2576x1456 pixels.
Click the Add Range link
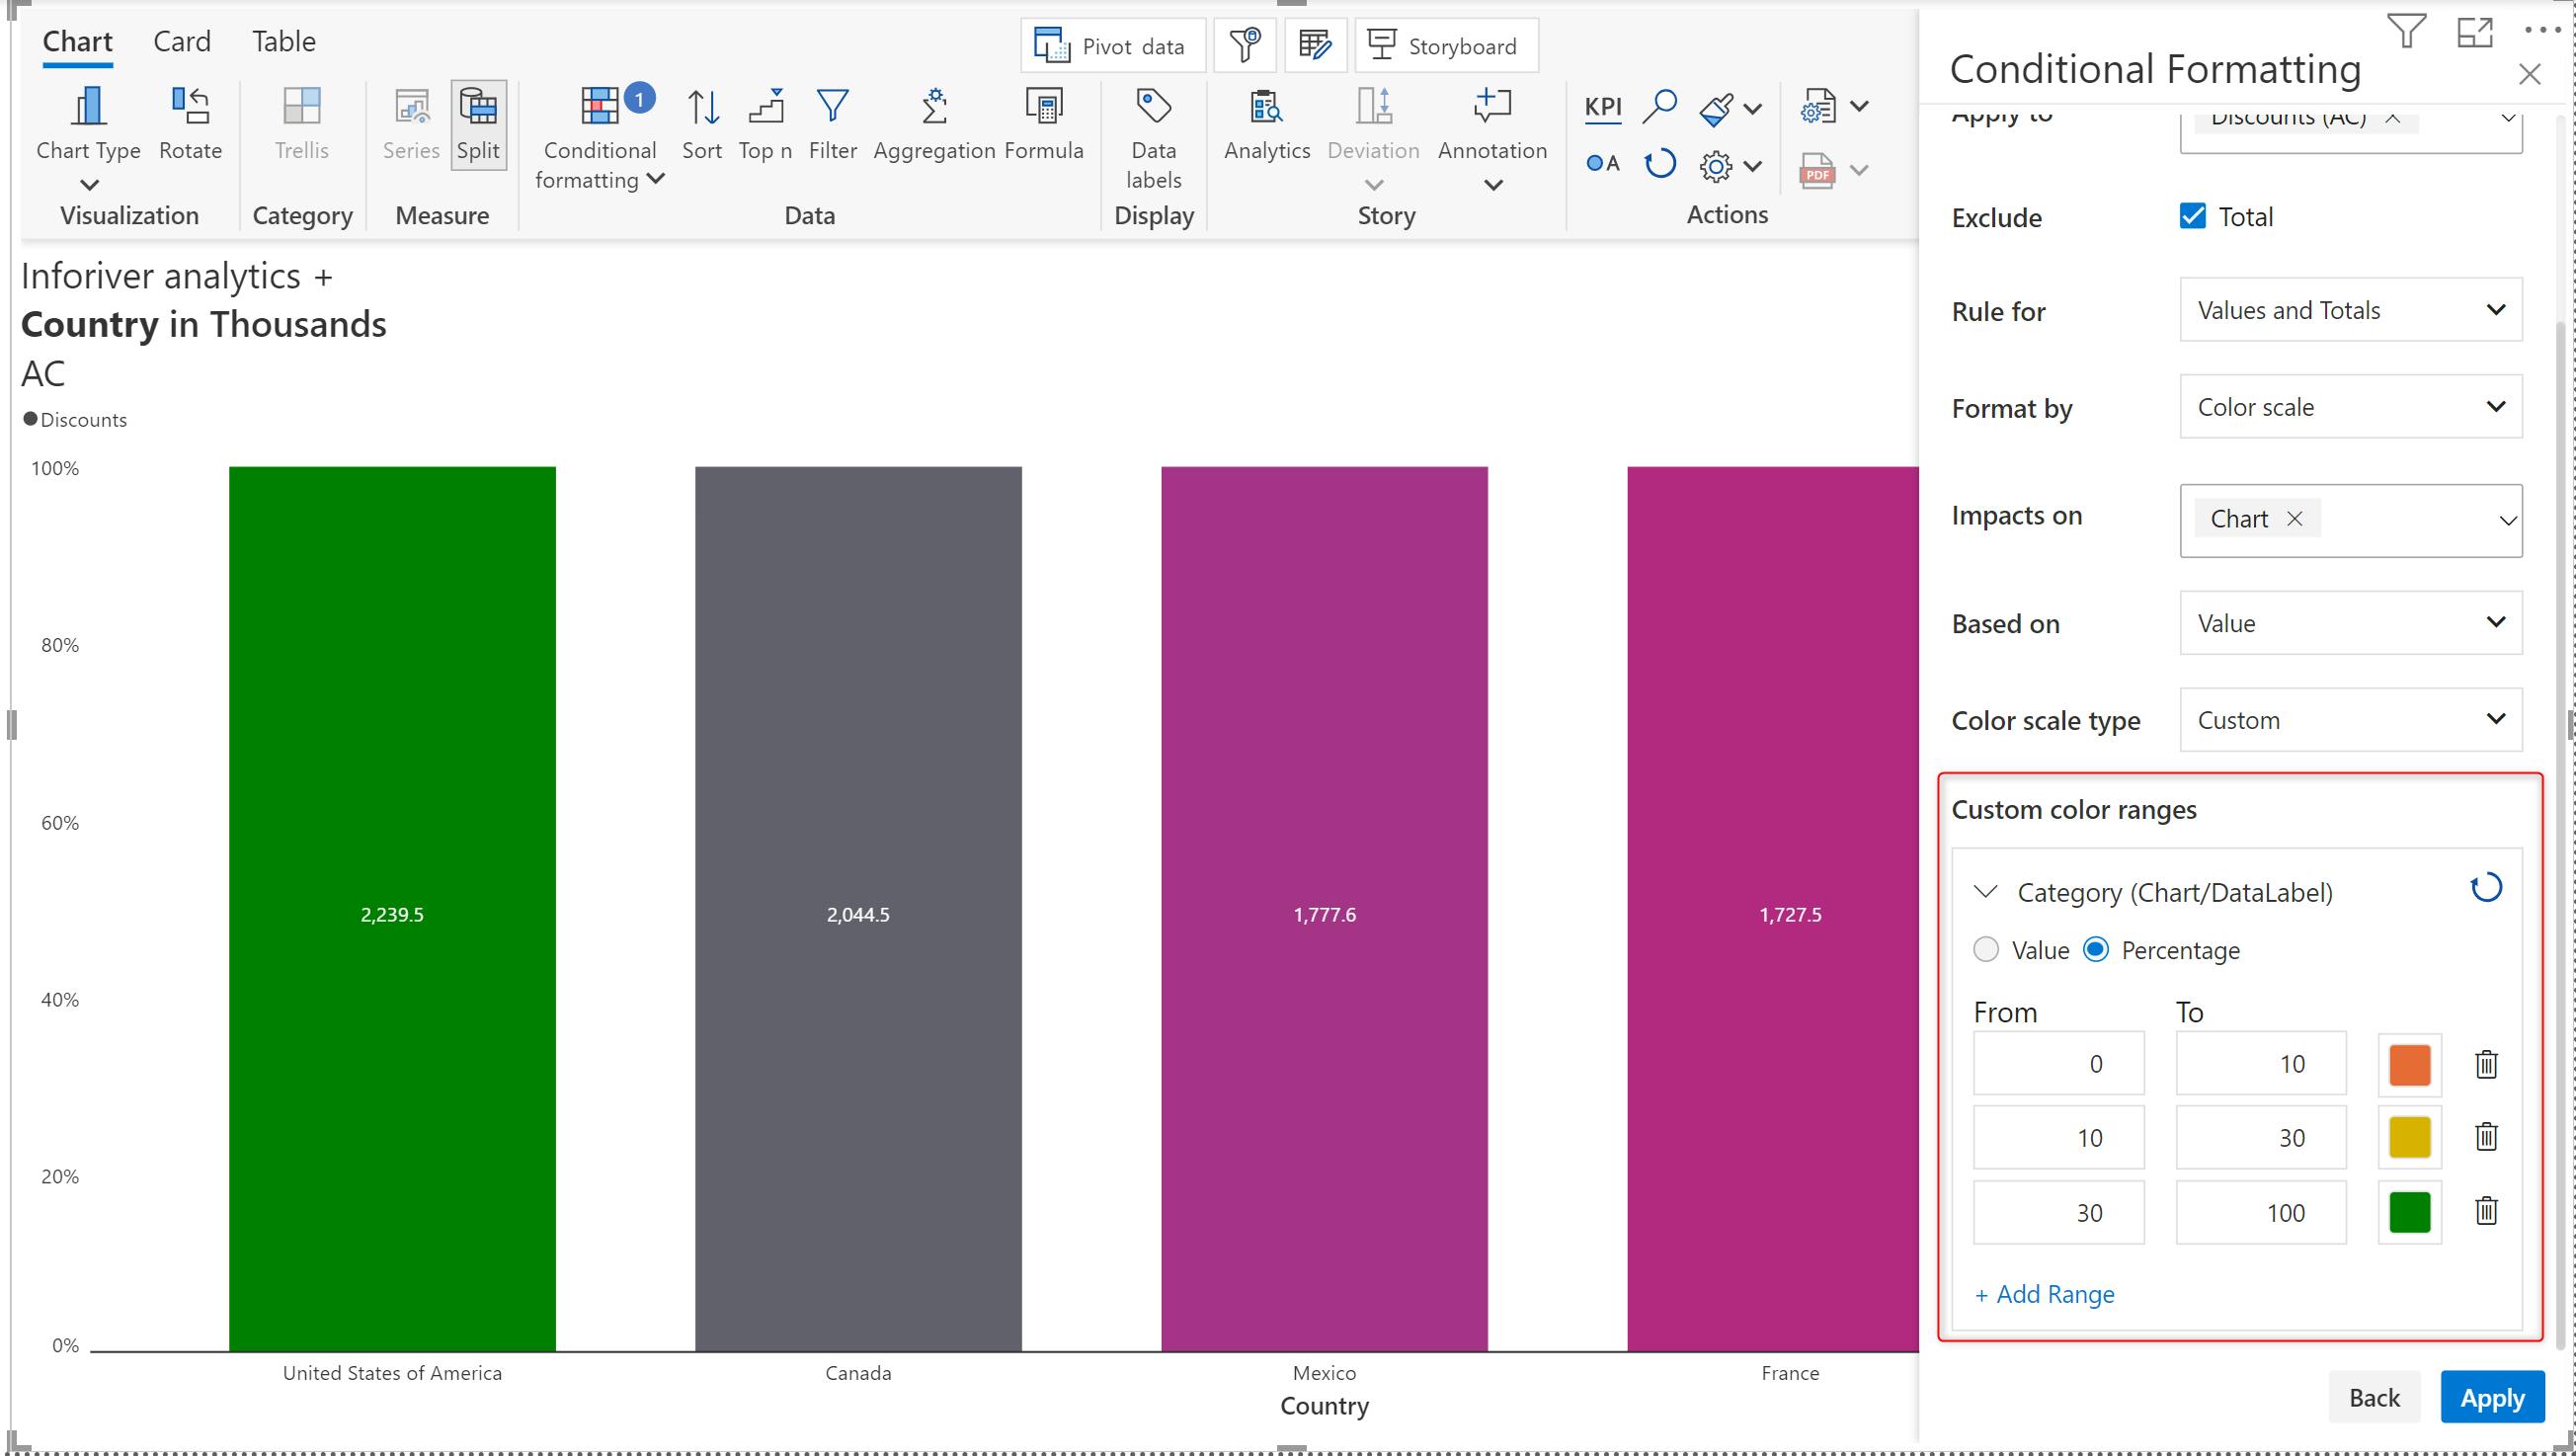coord(2044,1294)
